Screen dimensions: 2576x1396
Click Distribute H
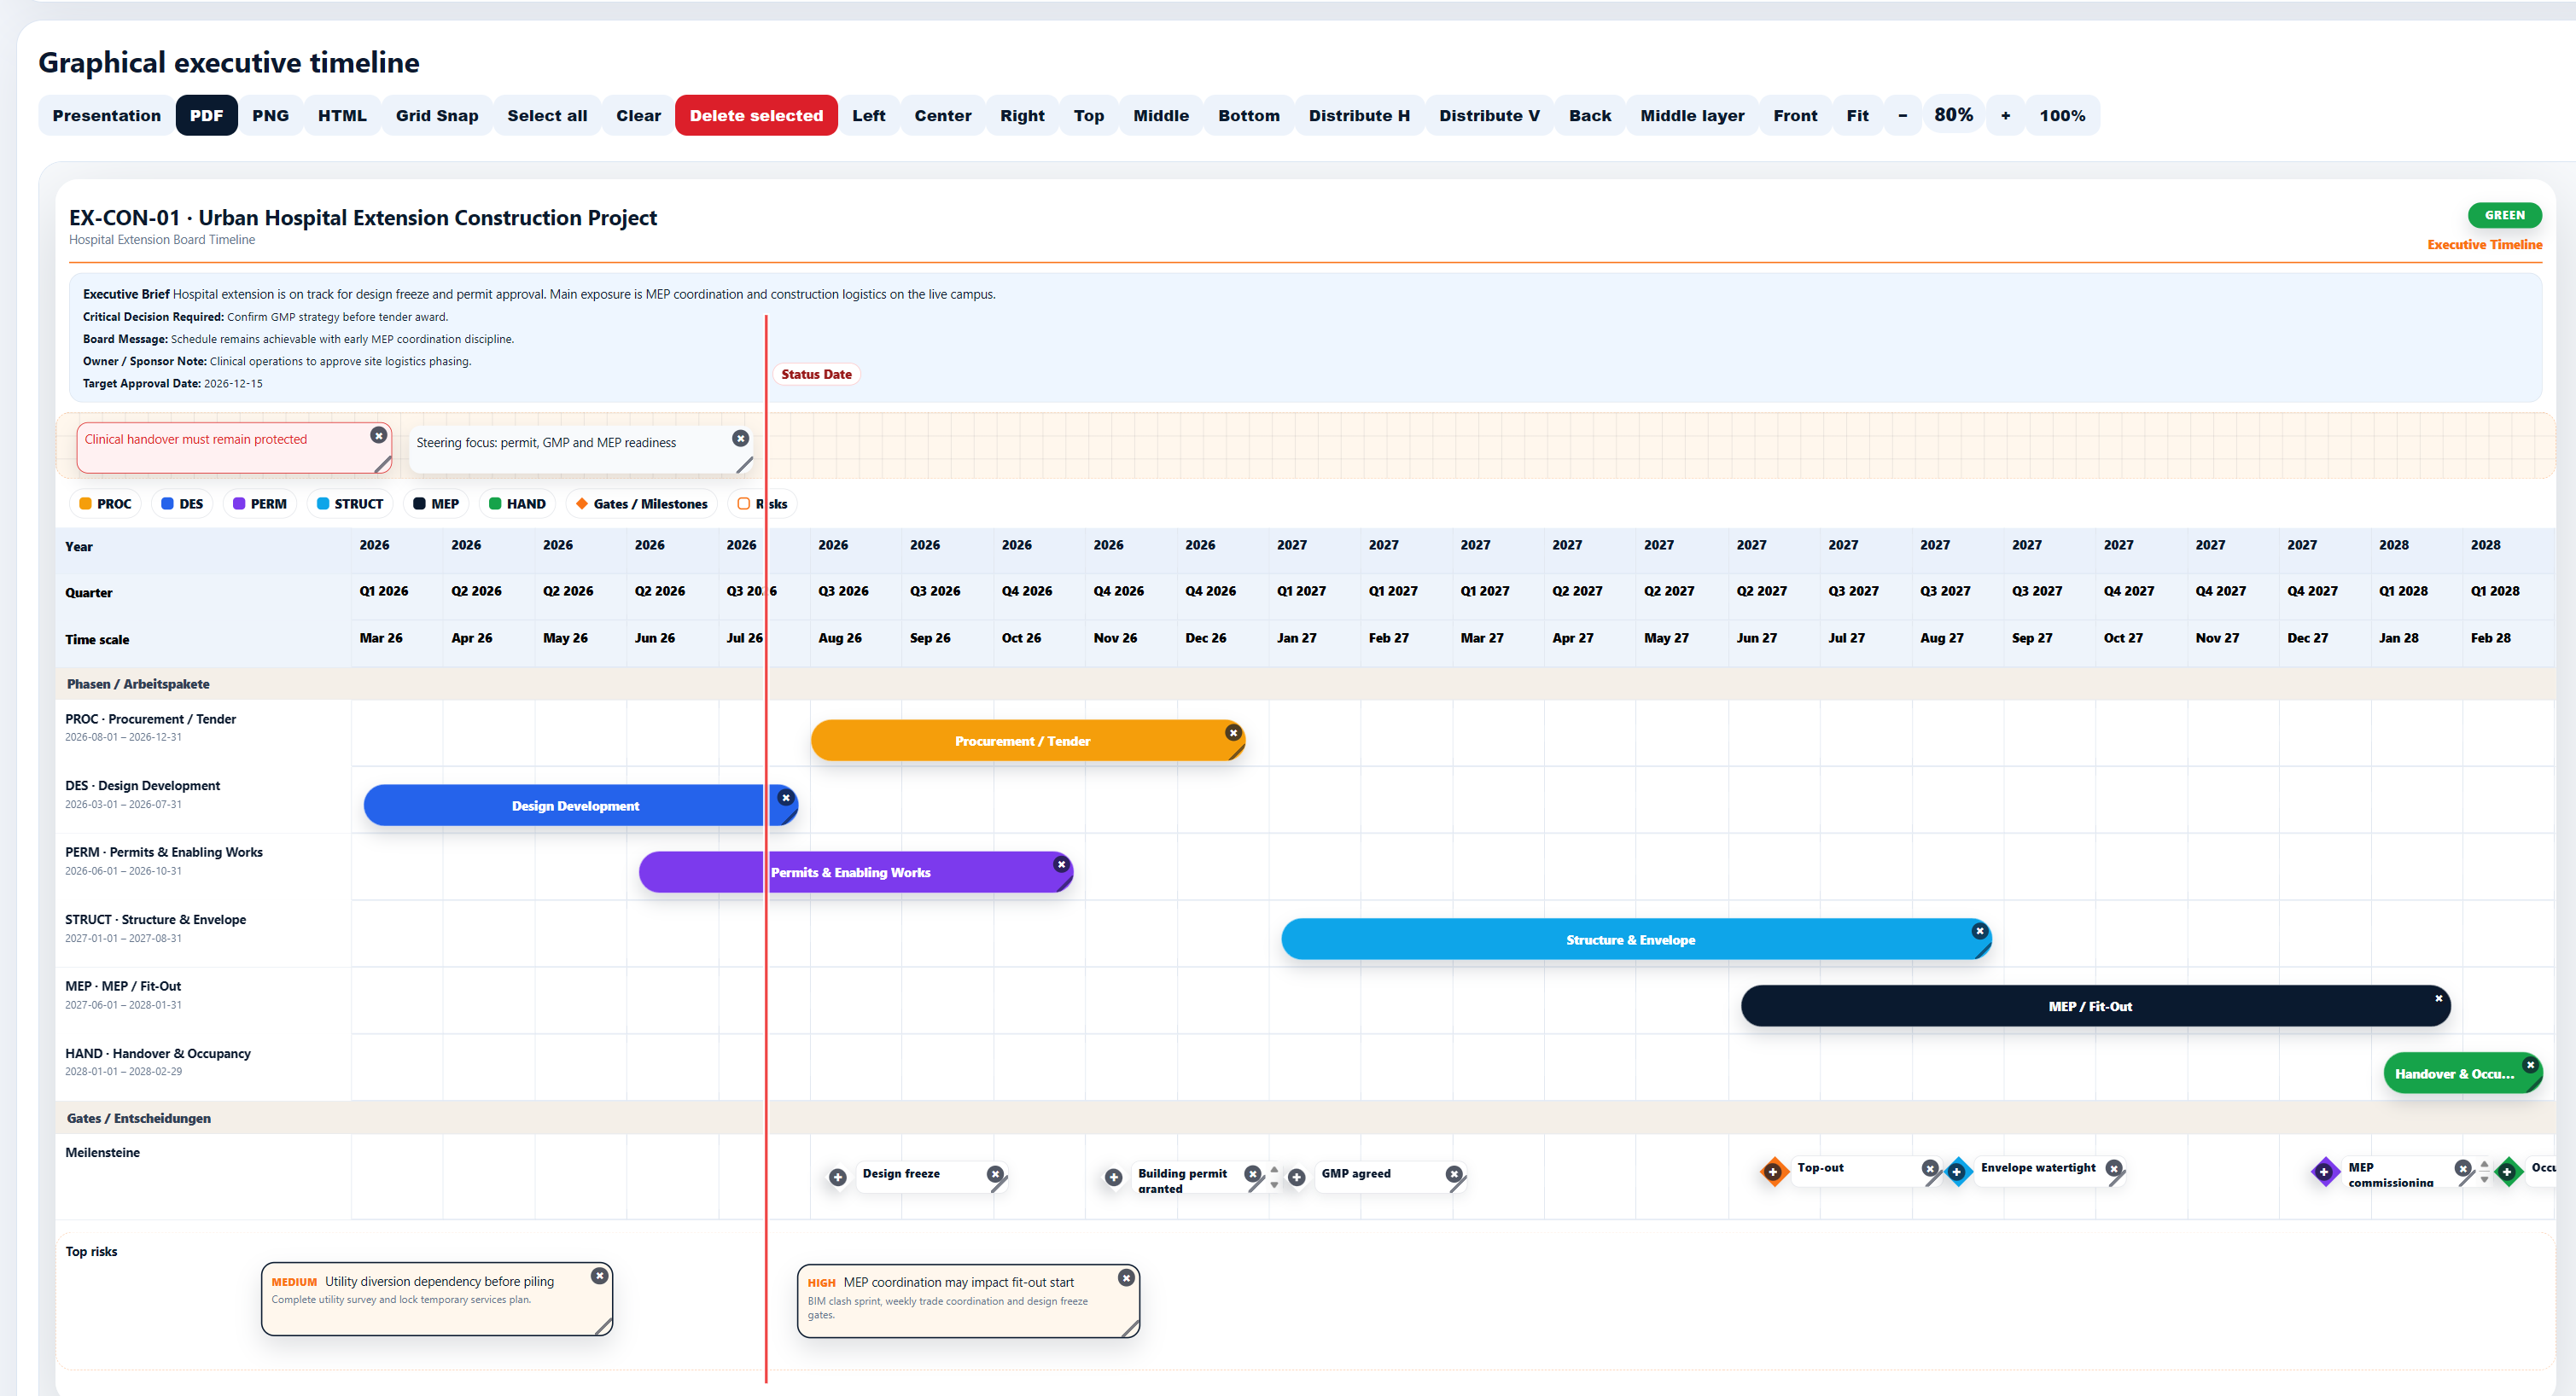1360,116
